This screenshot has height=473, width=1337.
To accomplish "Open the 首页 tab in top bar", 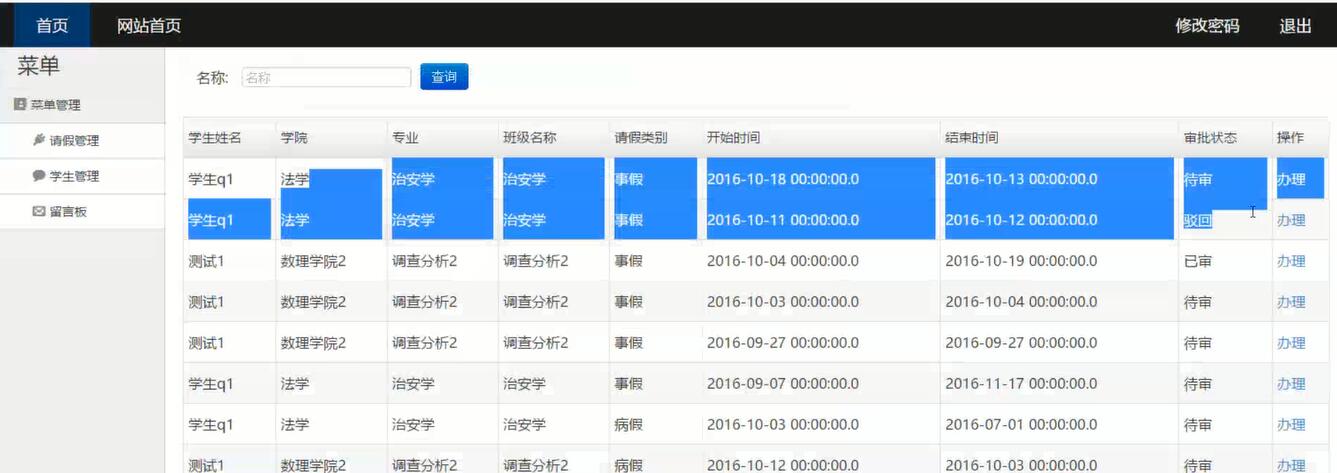I will pos(52,26).
